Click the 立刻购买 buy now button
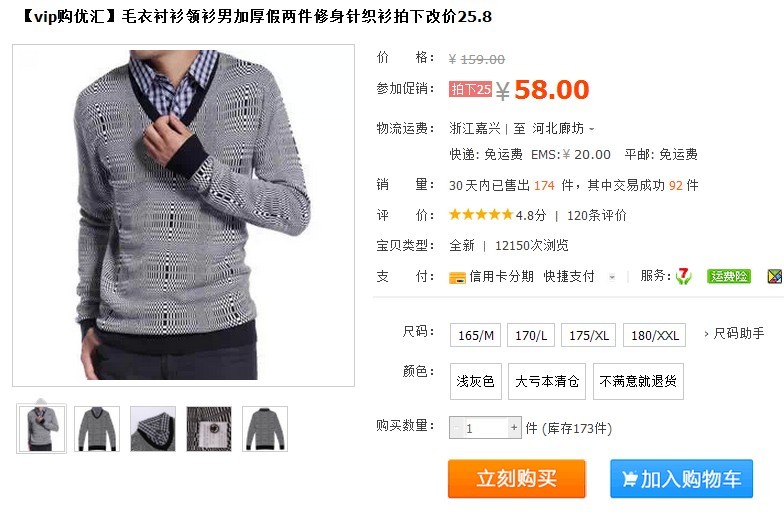This screenshot has width=784, height=512. pyautogui.click(x=516, y=478)
